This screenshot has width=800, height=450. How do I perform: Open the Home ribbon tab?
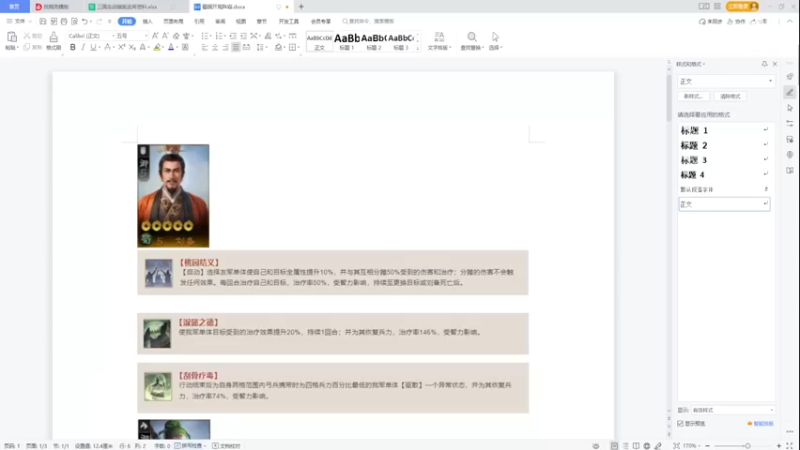point(127,21)
